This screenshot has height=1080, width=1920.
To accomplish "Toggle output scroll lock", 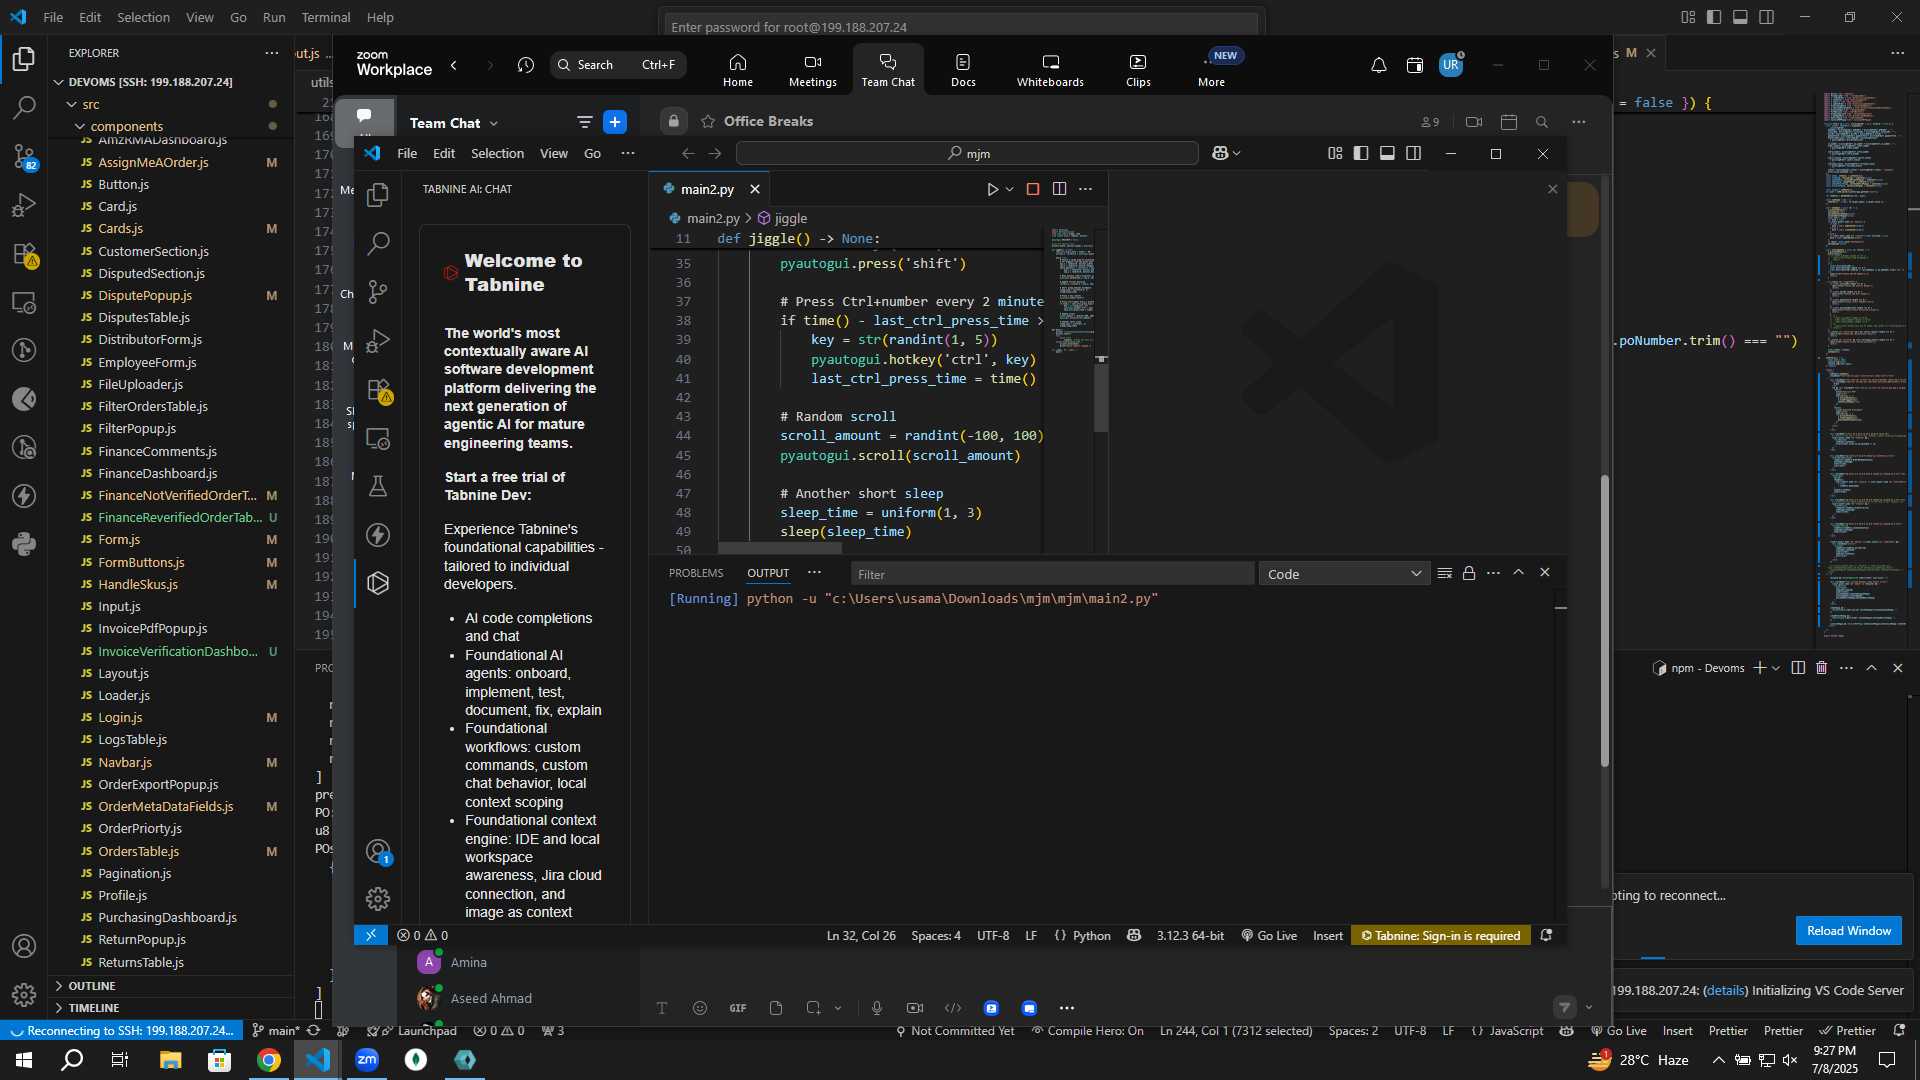I will [1469, 573].
